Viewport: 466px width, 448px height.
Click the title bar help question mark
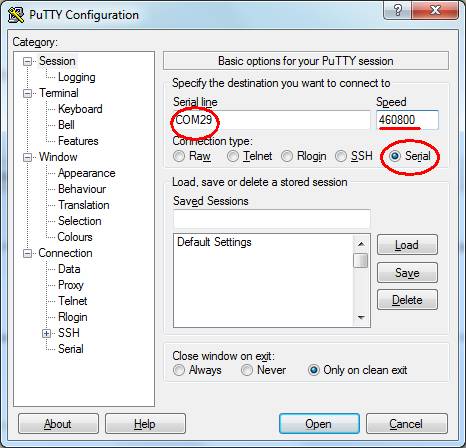pos(398,10)
